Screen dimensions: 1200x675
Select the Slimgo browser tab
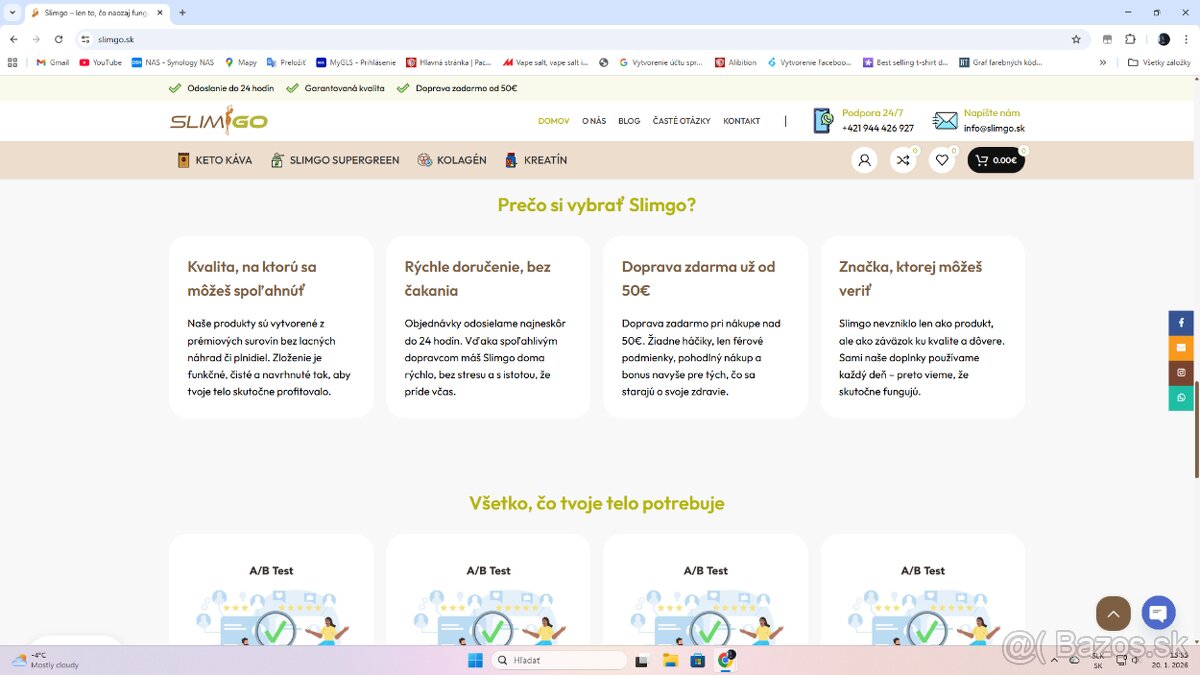[96, 13]
